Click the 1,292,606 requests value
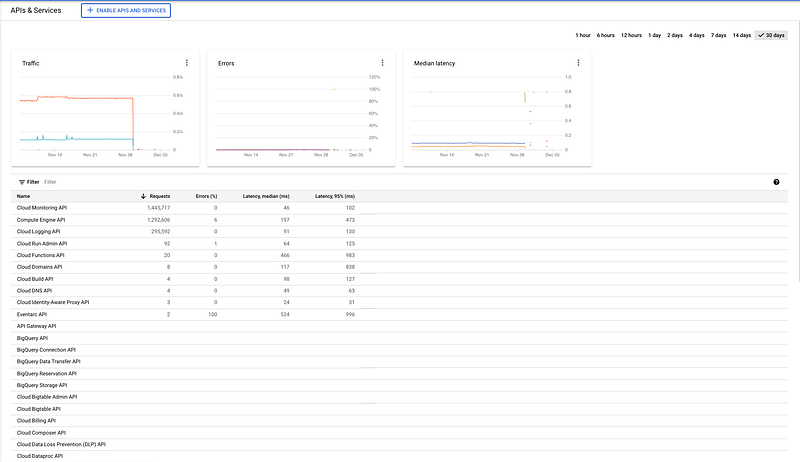The image size is (800, 462). [159, 220]
